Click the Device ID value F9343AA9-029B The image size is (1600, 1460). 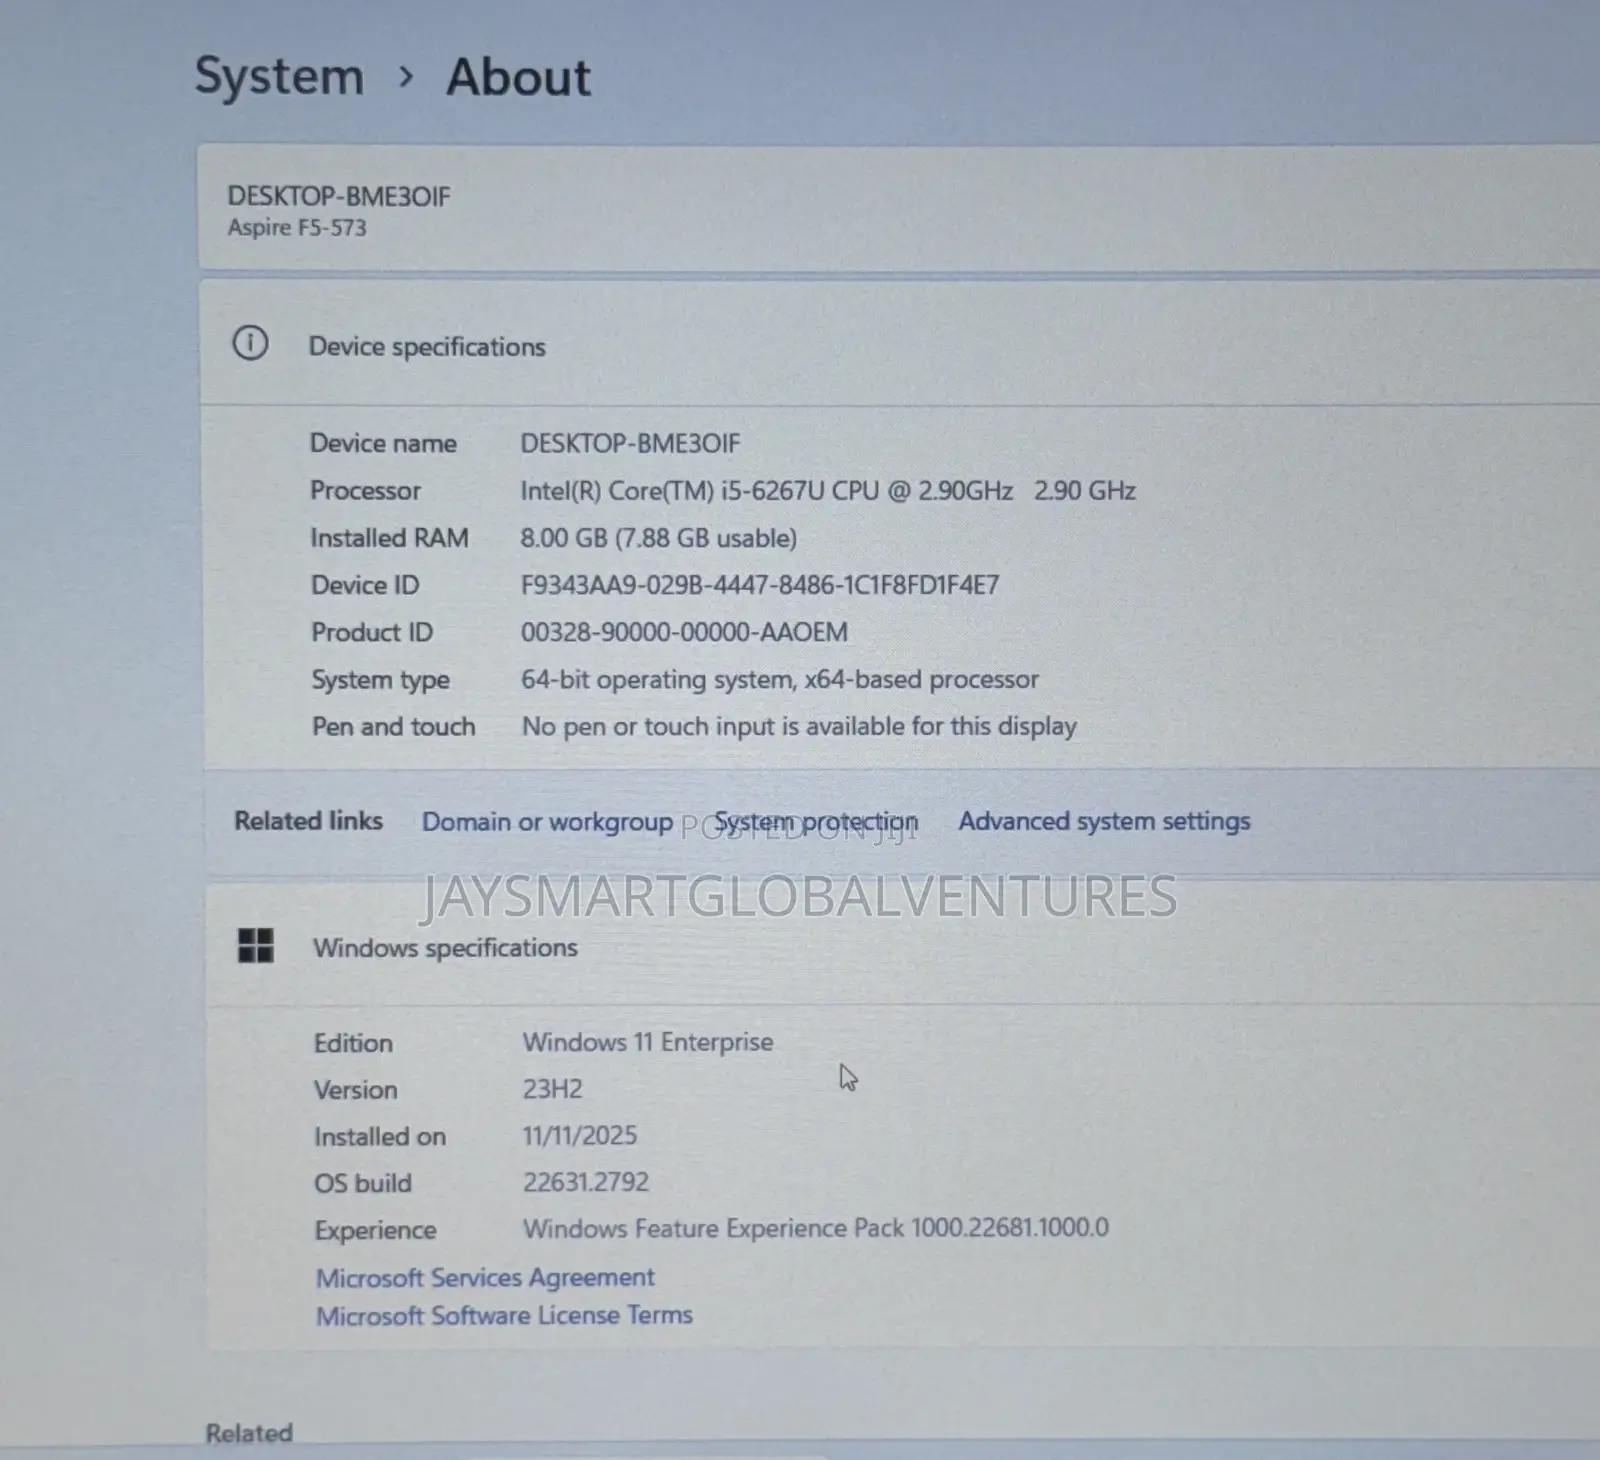(760, 585)
